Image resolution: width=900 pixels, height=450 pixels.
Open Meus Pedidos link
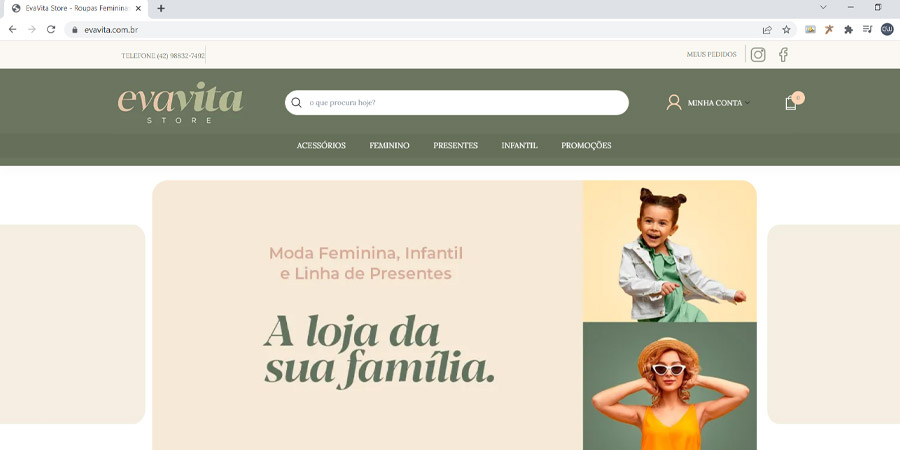711,55
